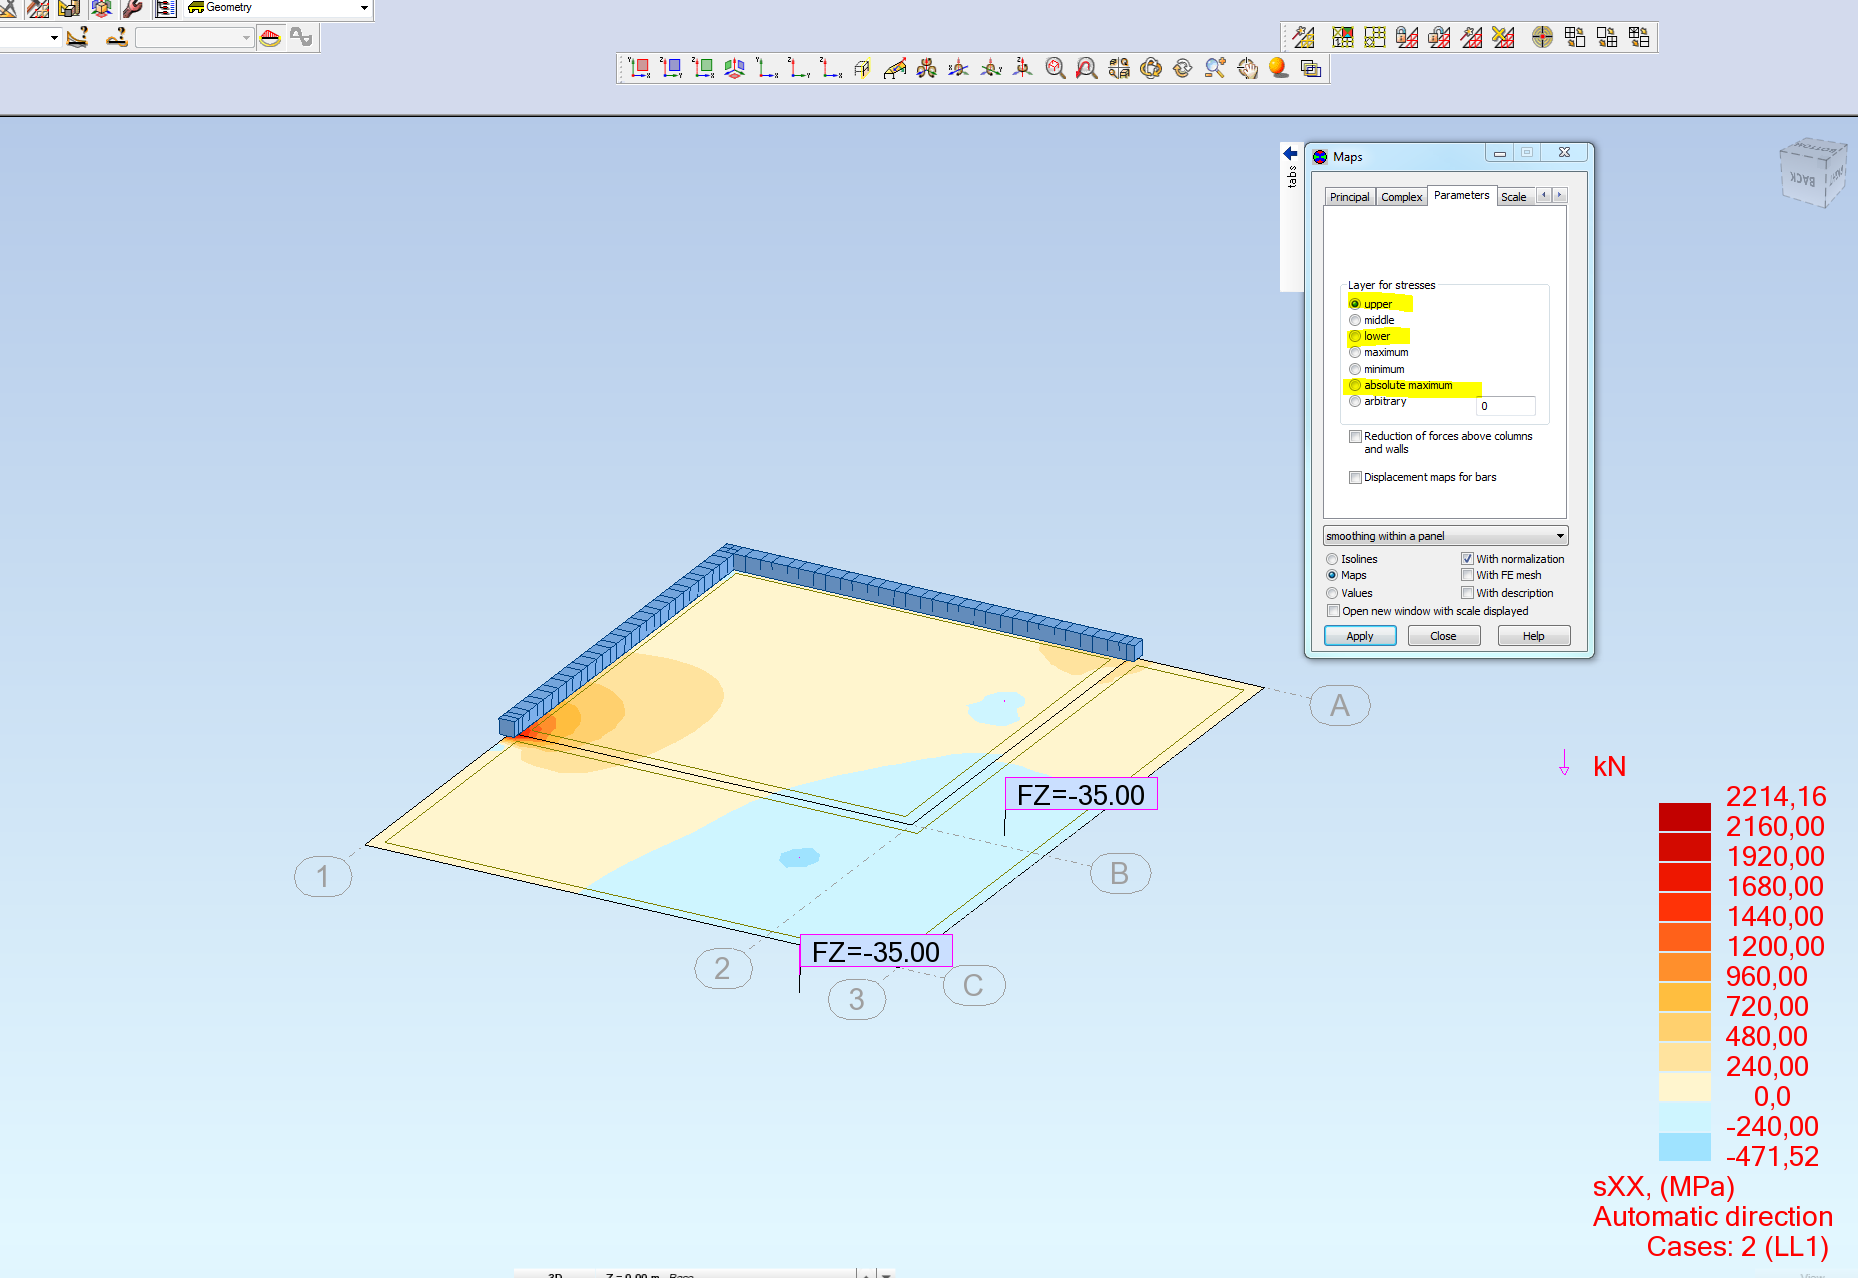The width and height of the screenshot is (1858, 1278).
Task: Open the Geometry layout selector dropdown
Action: point(364,8)
